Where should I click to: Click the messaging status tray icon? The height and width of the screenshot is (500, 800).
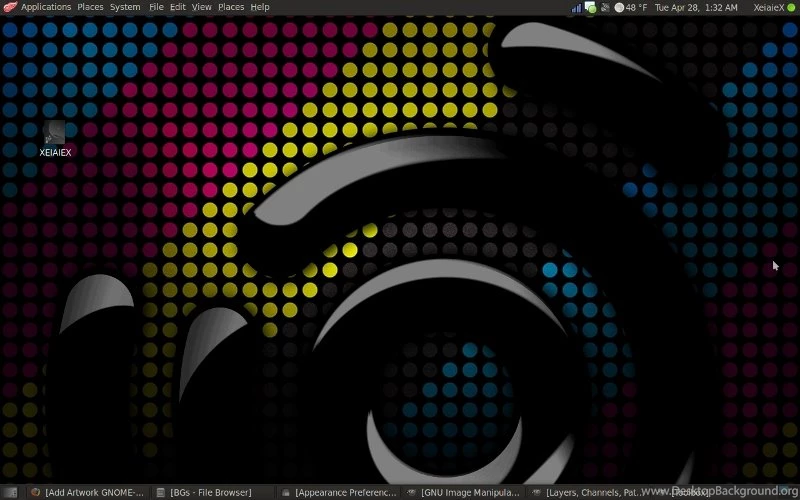(x=591, y=7)
